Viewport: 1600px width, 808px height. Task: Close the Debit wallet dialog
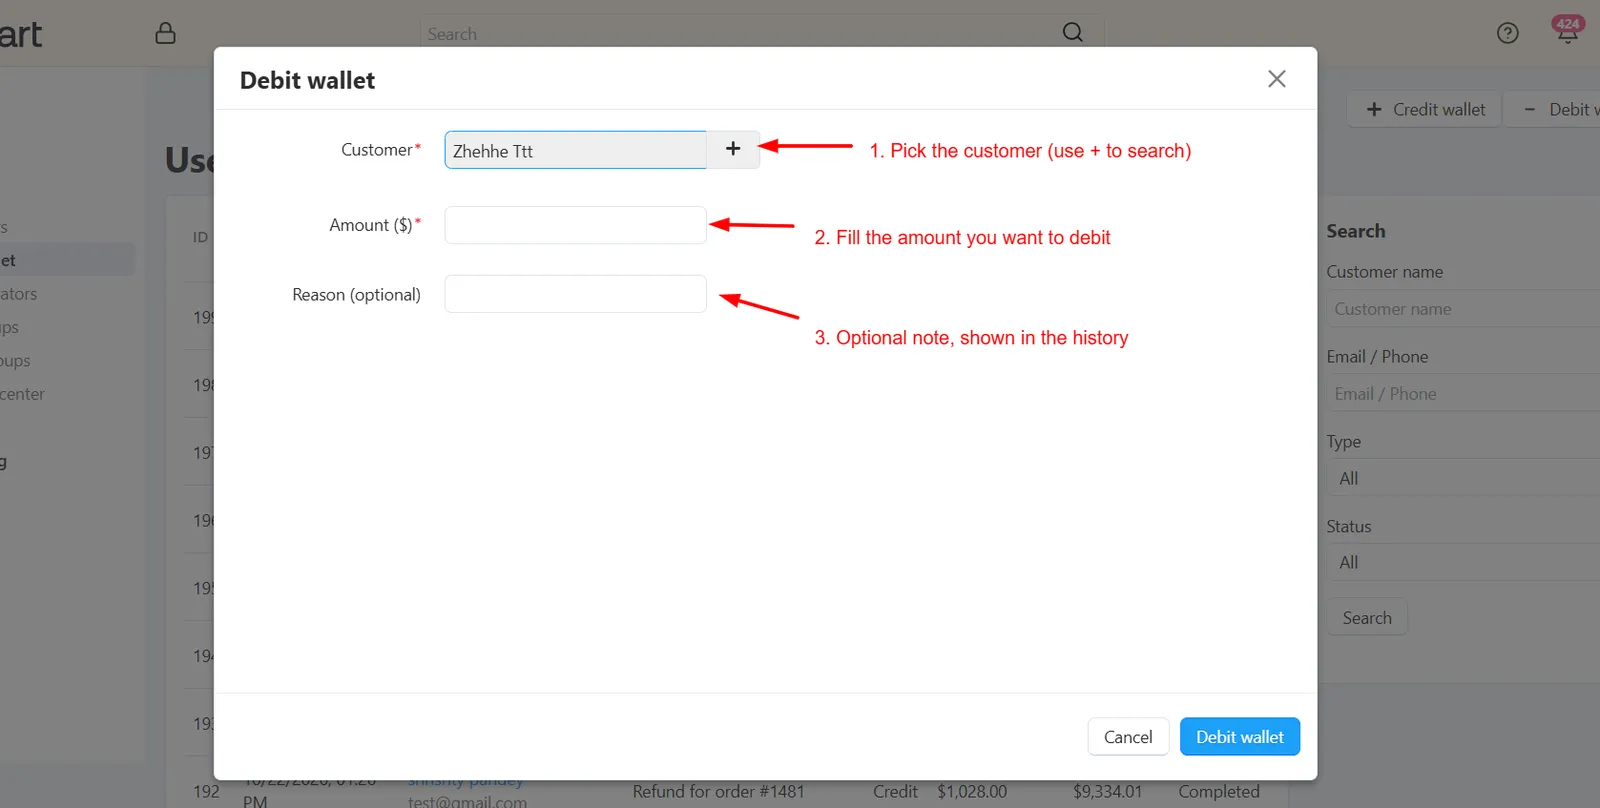[1277, 79]
